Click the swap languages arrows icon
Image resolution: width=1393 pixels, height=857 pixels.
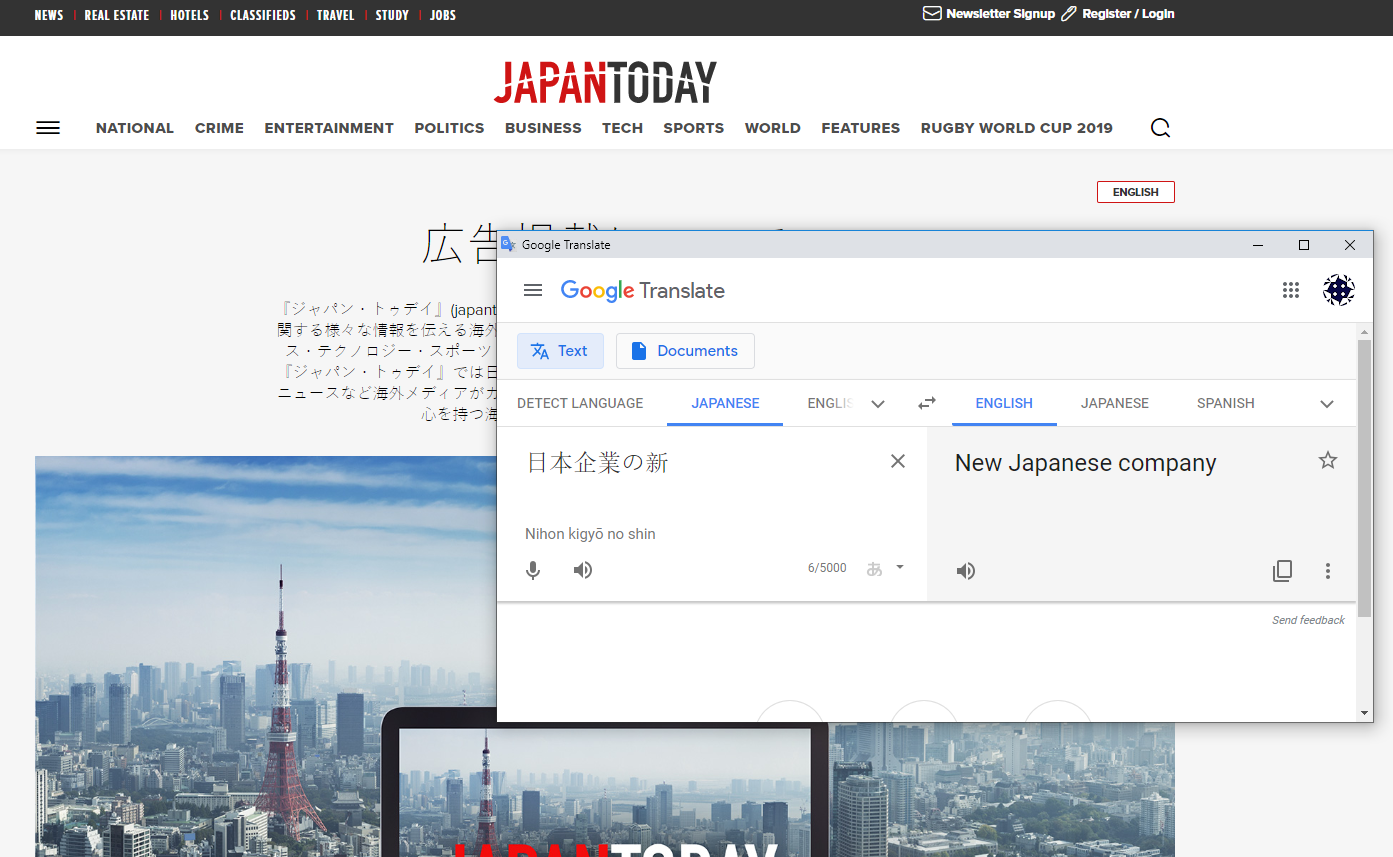(927, 403)
